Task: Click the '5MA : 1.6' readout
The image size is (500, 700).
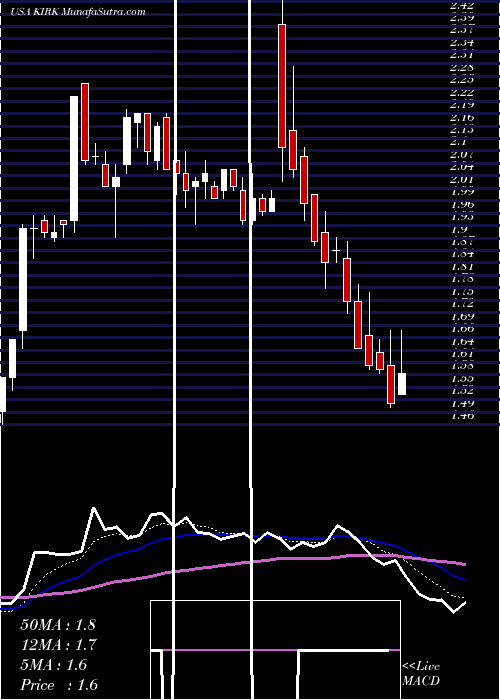Action: pyautogui.click(x=54, y=665)
